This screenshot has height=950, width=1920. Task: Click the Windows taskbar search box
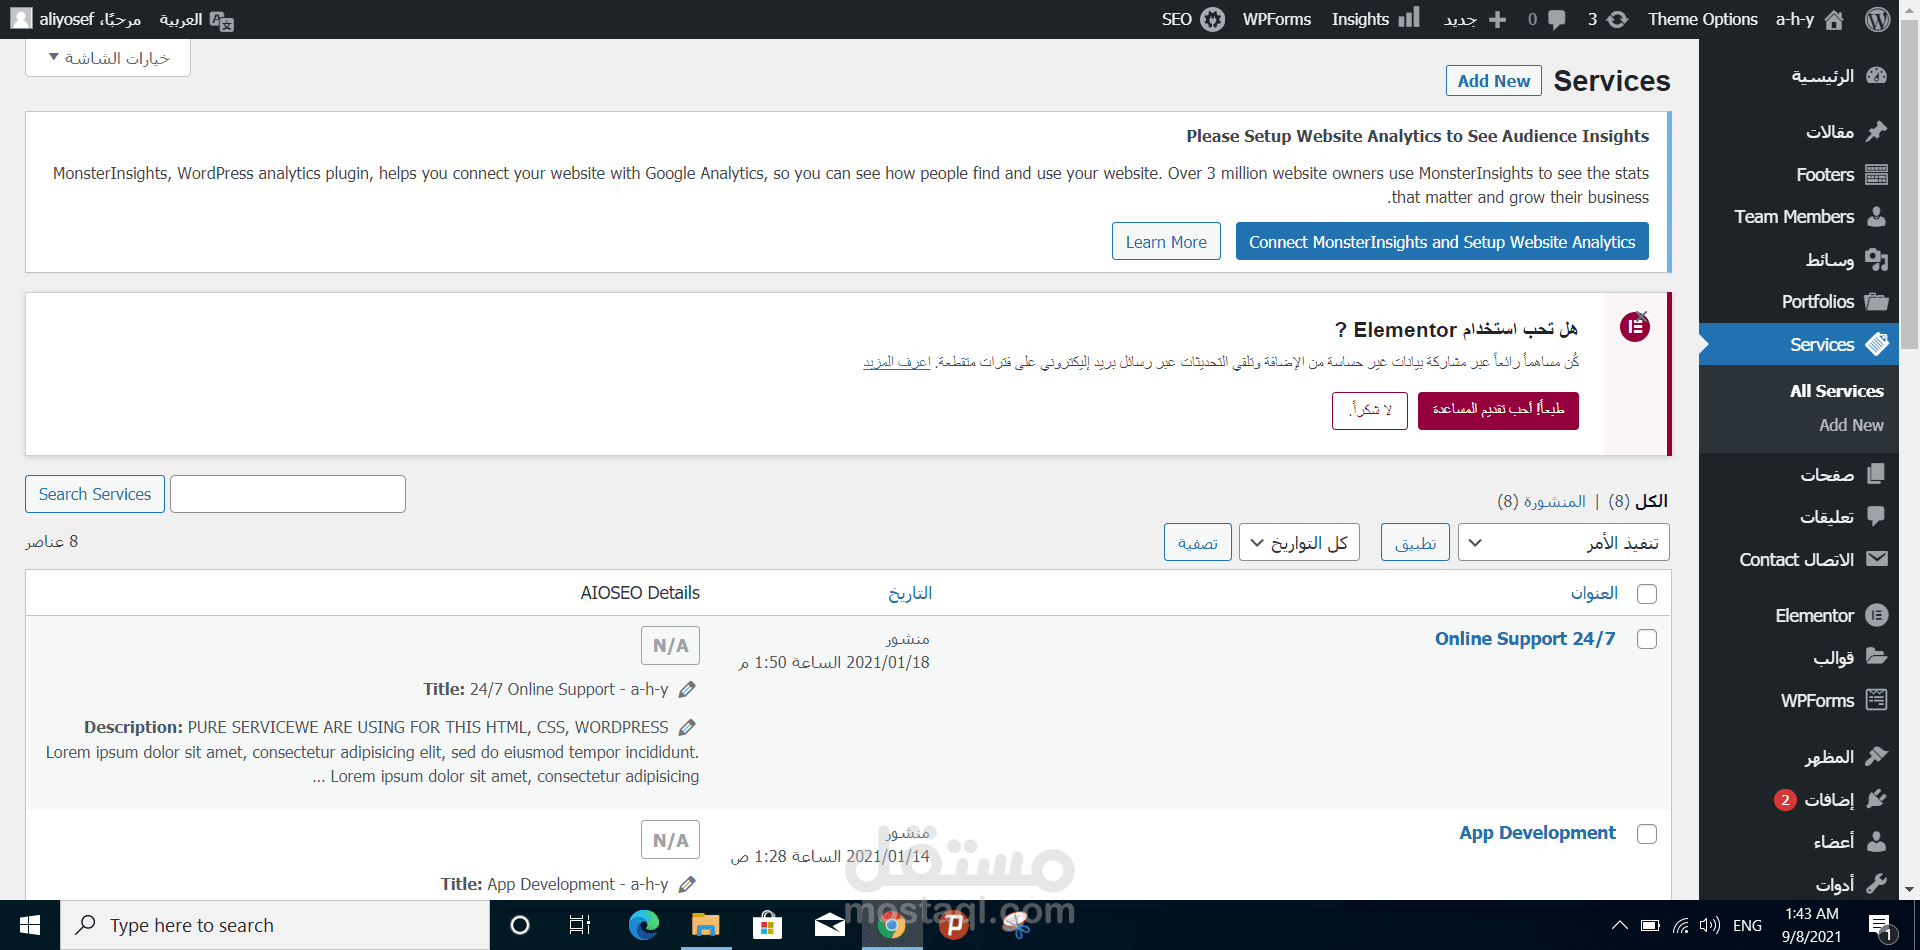[x=275, y=925]
